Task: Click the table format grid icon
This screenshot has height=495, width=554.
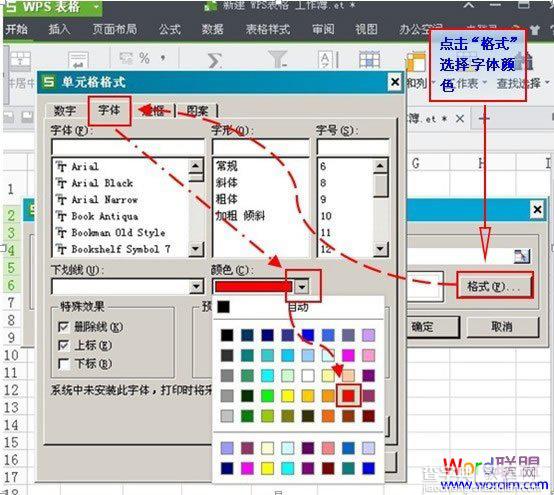Action: 369,59
